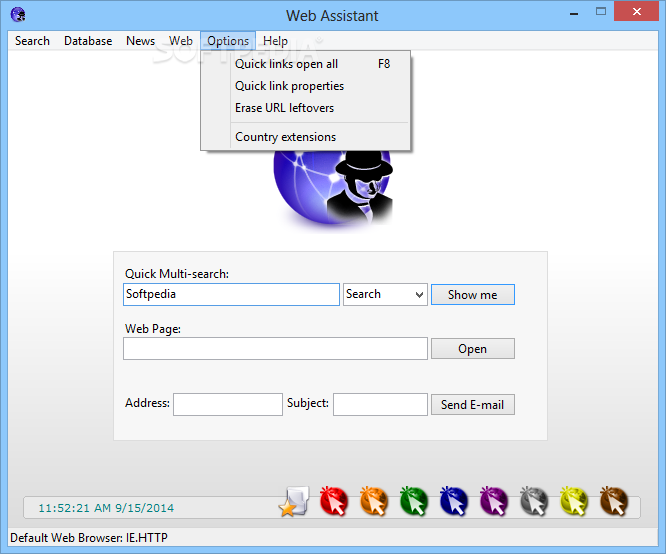Focus the Quick Multi-search field containing Softpedia
Viewport: 666px width, 554px height.
(x=231, y=294)
